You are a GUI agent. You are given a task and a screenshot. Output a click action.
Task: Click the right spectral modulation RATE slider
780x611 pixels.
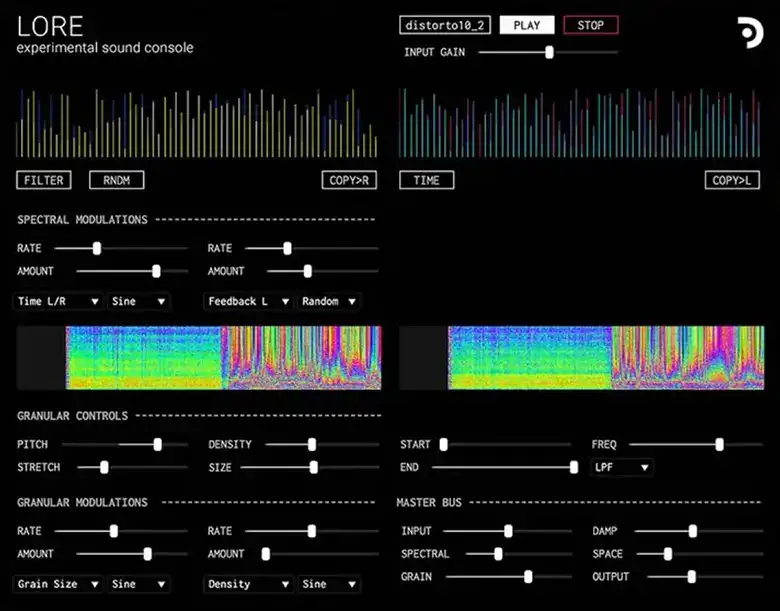(312, 248)
